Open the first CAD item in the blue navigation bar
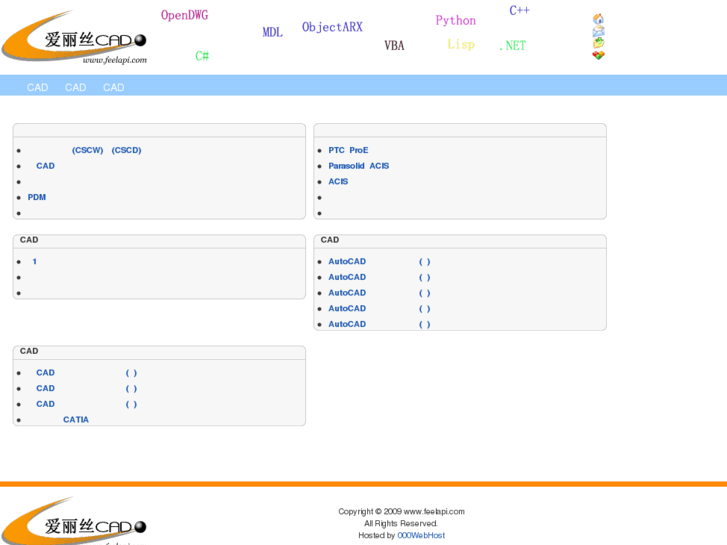Viewport: 727px width, 545px height. (38, 88)
